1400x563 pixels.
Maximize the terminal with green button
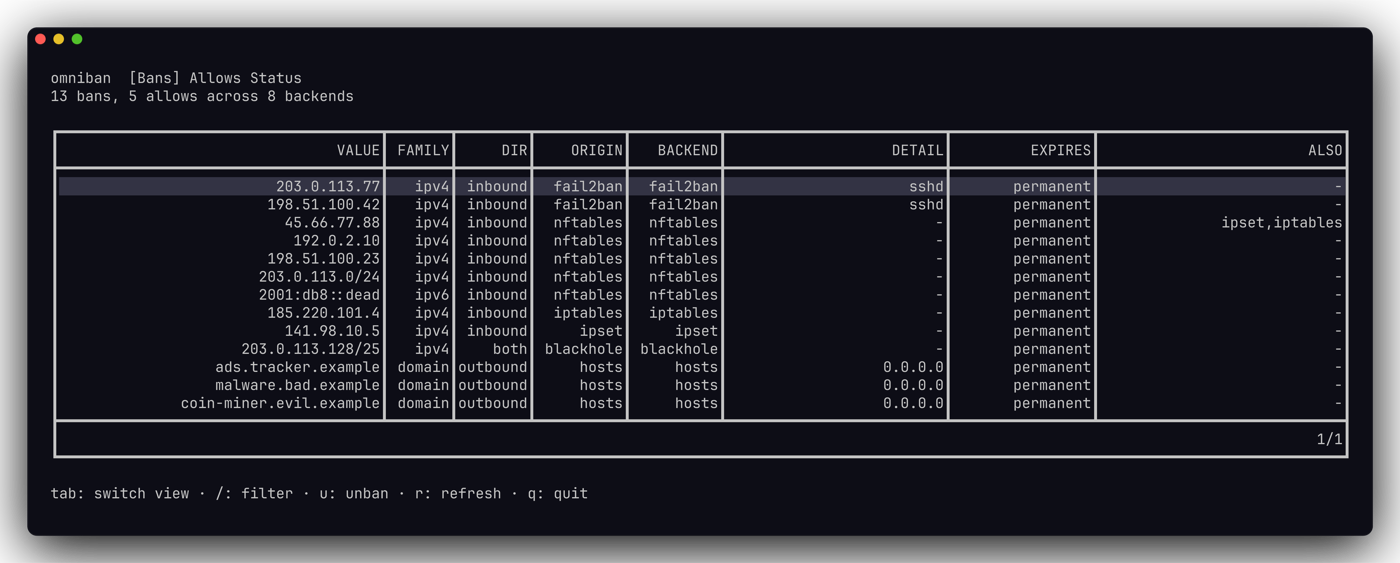pyautogui.click(x=77, y=39)
